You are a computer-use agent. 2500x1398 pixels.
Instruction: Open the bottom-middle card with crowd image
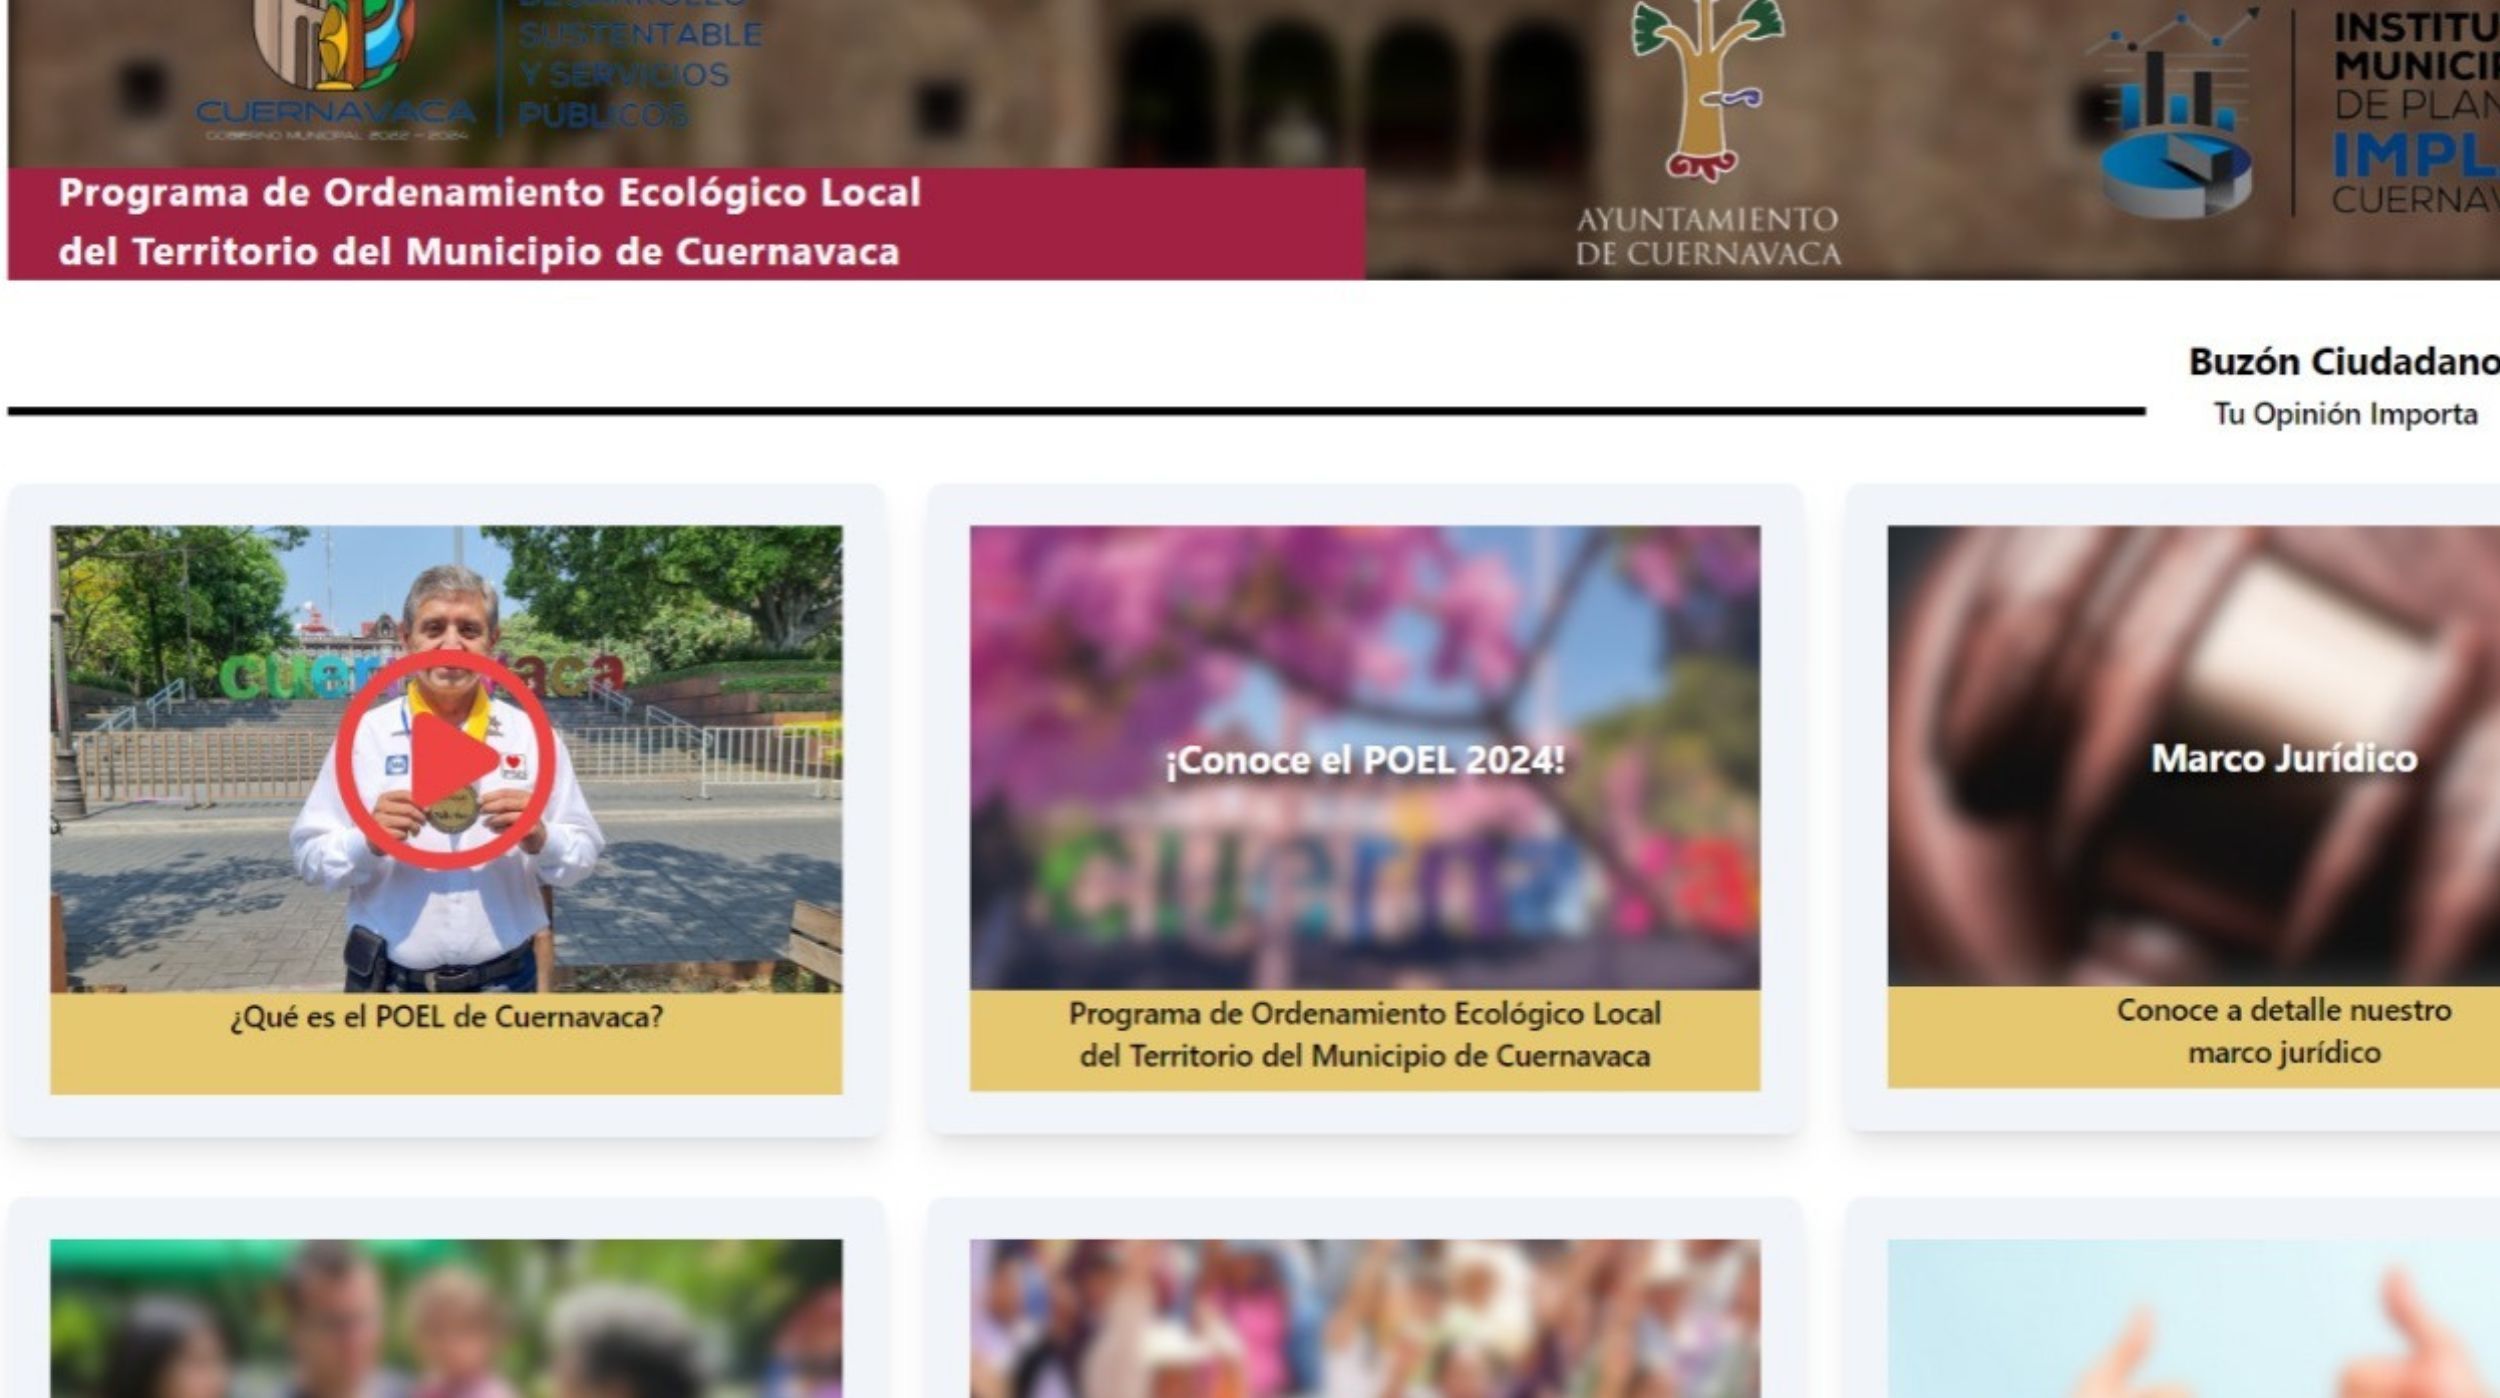coord(1364,1318)
